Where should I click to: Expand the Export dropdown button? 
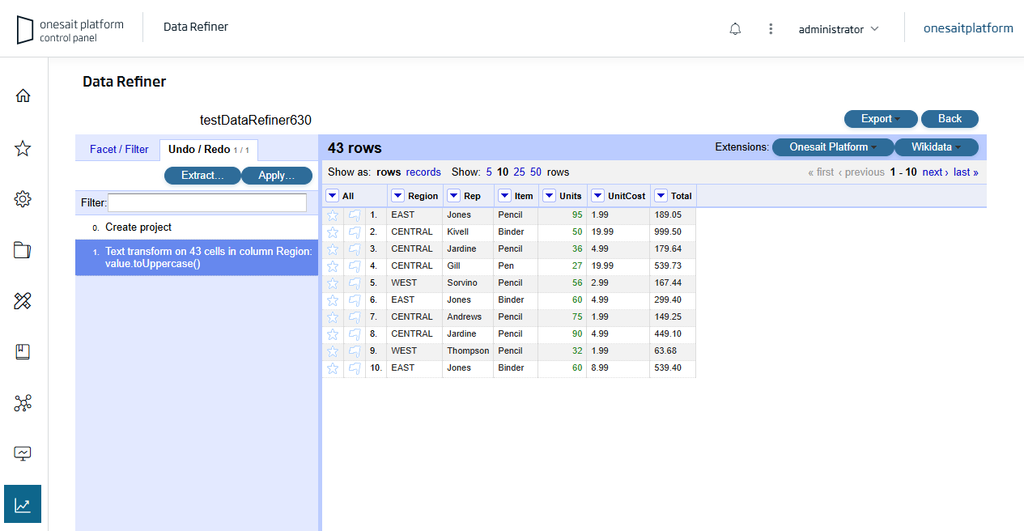(x=880, y=119)
